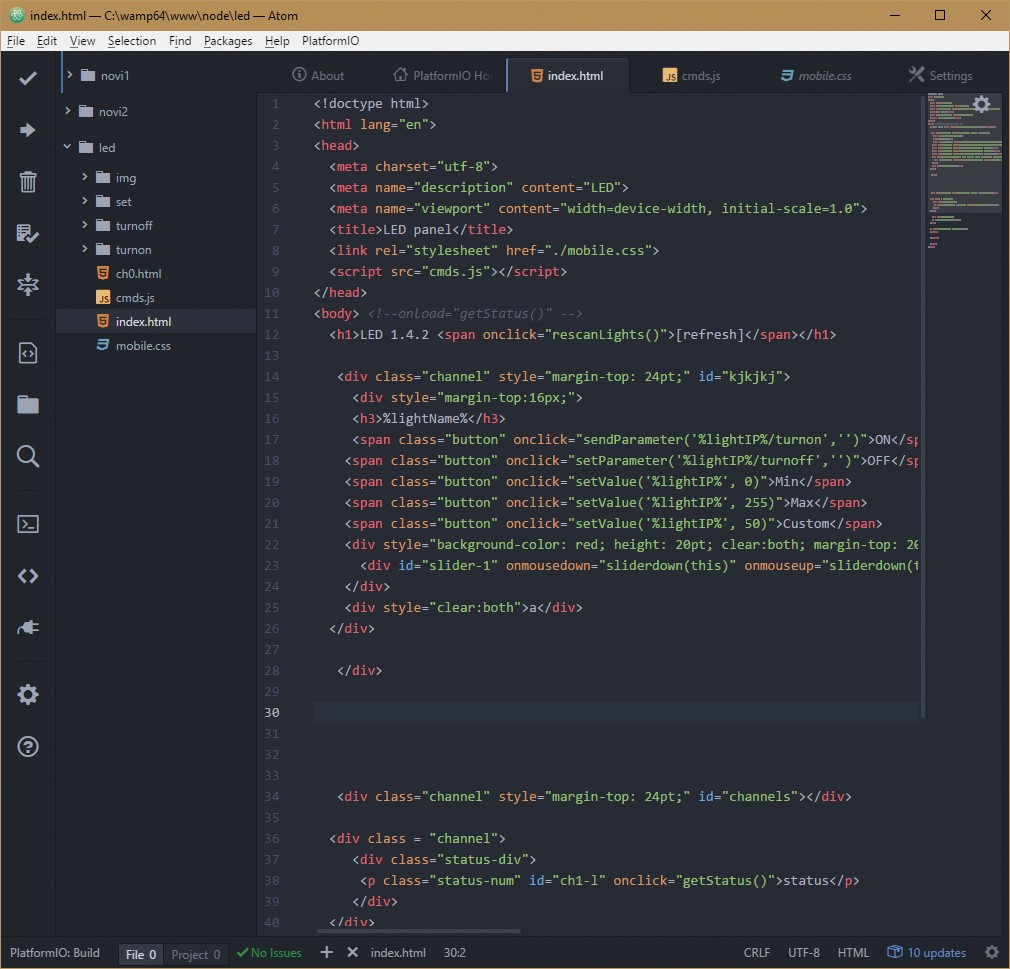Click the question mark help icon
This screenshot has width=1010, height=969.
pos(28,747)
